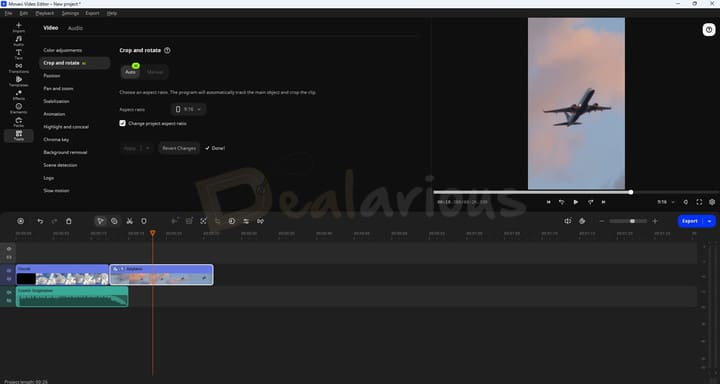Click the clip properties sliders icon
The height and width of the screenshot is (384, 720).
click(x=246, y=221)
